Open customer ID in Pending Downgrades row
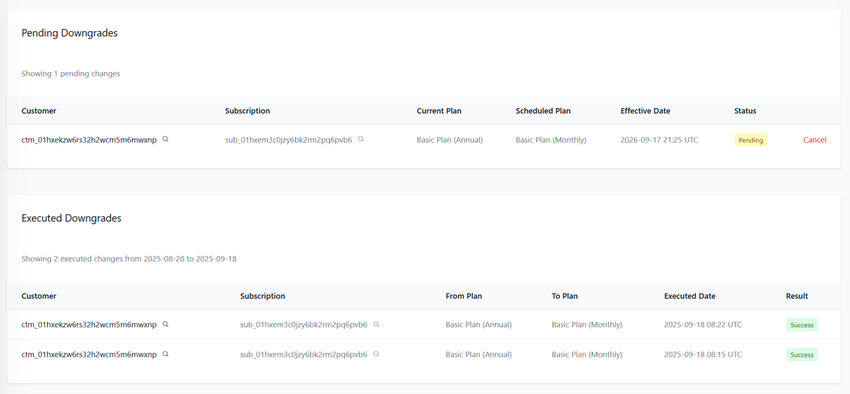 pyautogui.click(x=89, y=140)
